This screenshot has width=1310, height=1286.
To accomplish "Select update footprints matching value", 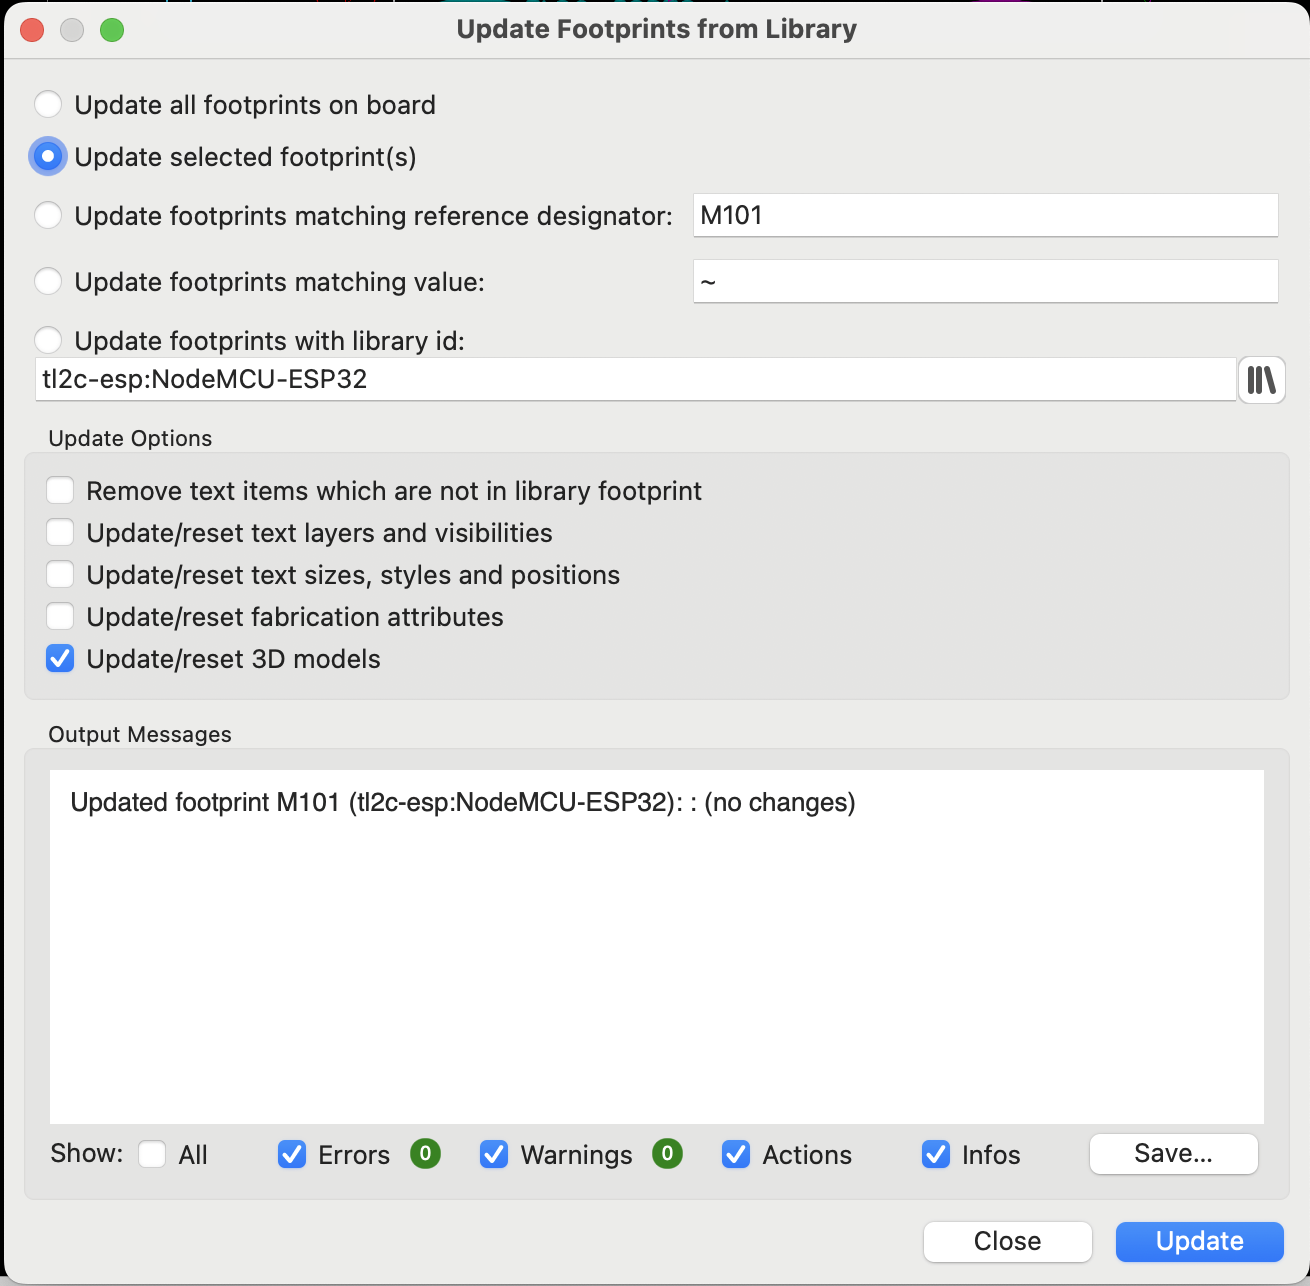I will (48, 282).
